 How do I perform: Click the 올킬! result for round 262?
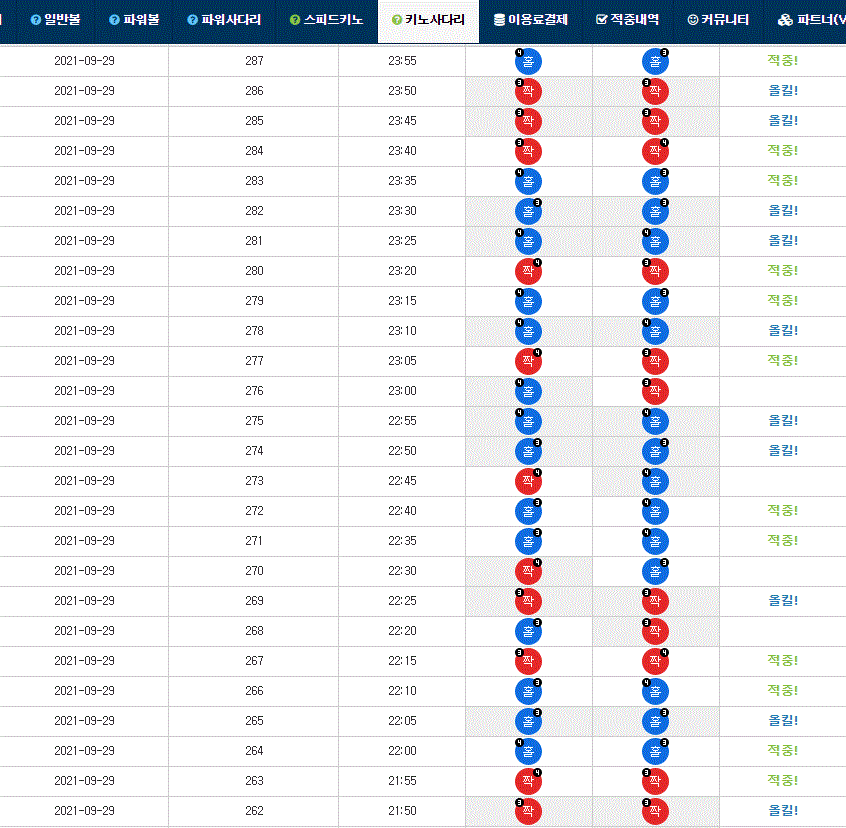click(783, 810)
